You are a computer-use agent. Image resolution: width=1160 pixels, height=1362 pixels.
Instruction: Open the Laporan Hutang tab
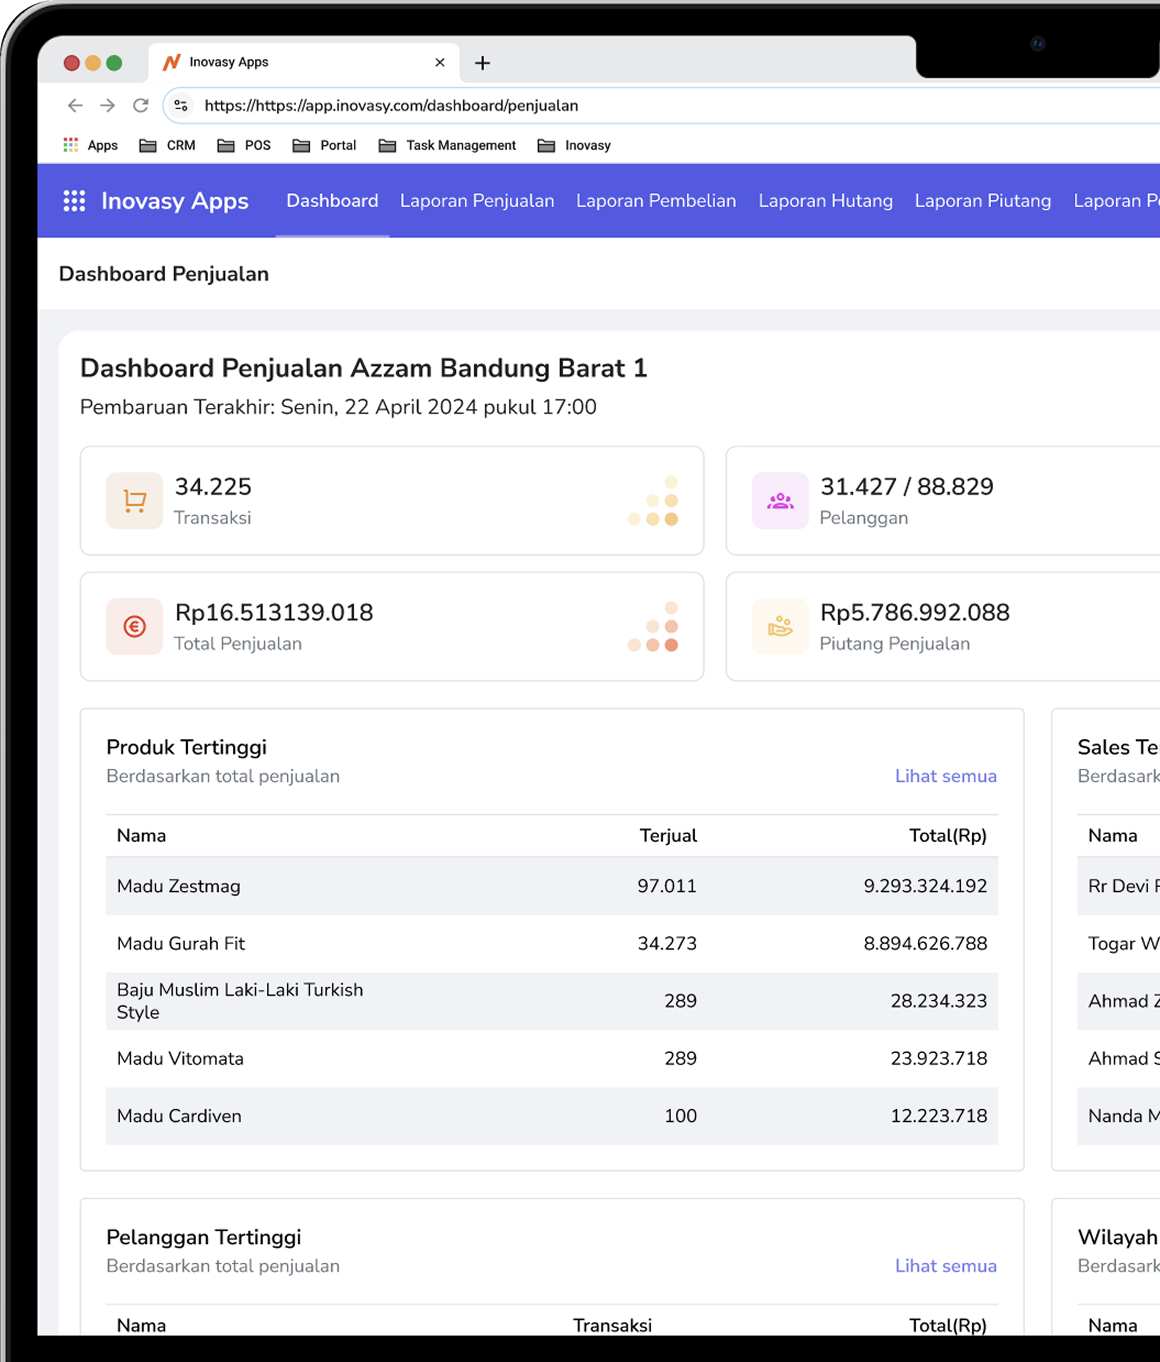point(826,201)
